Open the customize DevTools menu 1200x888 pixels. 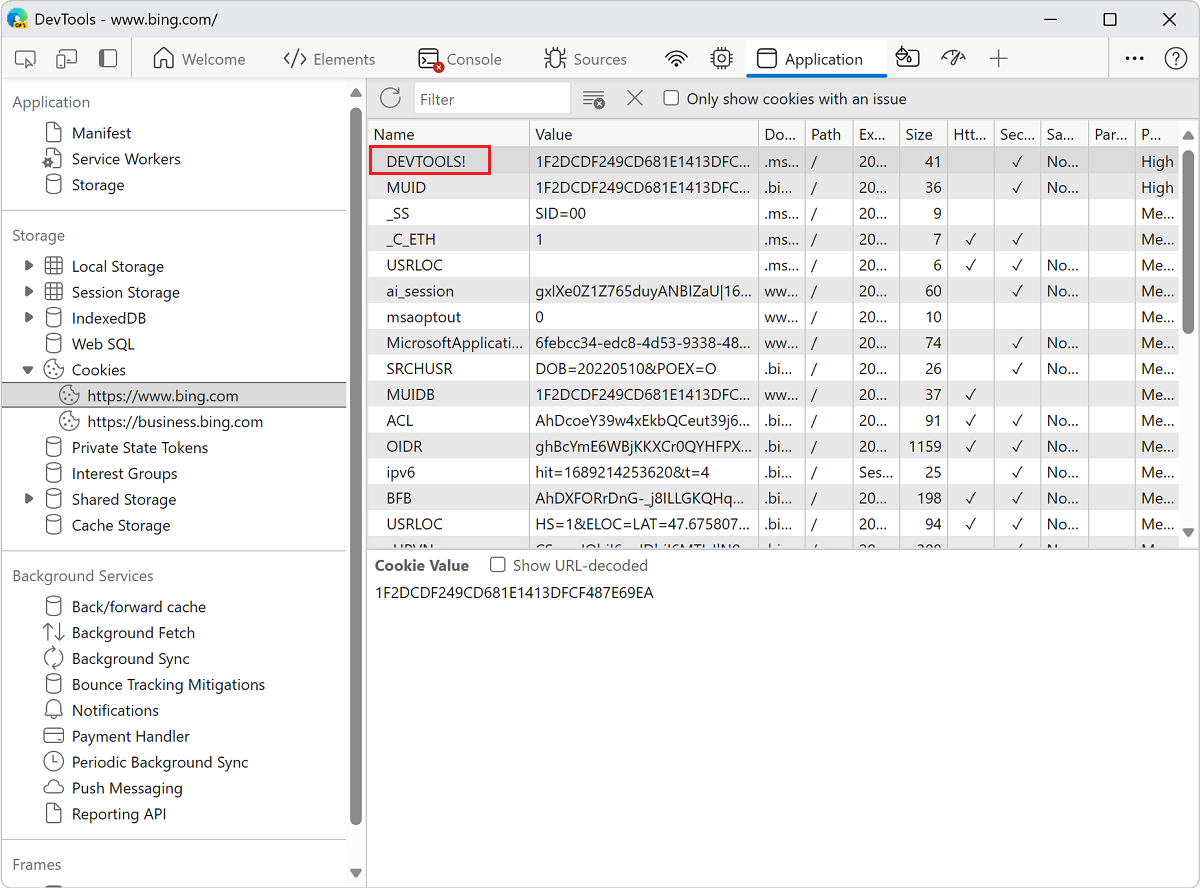(1134, 58)
